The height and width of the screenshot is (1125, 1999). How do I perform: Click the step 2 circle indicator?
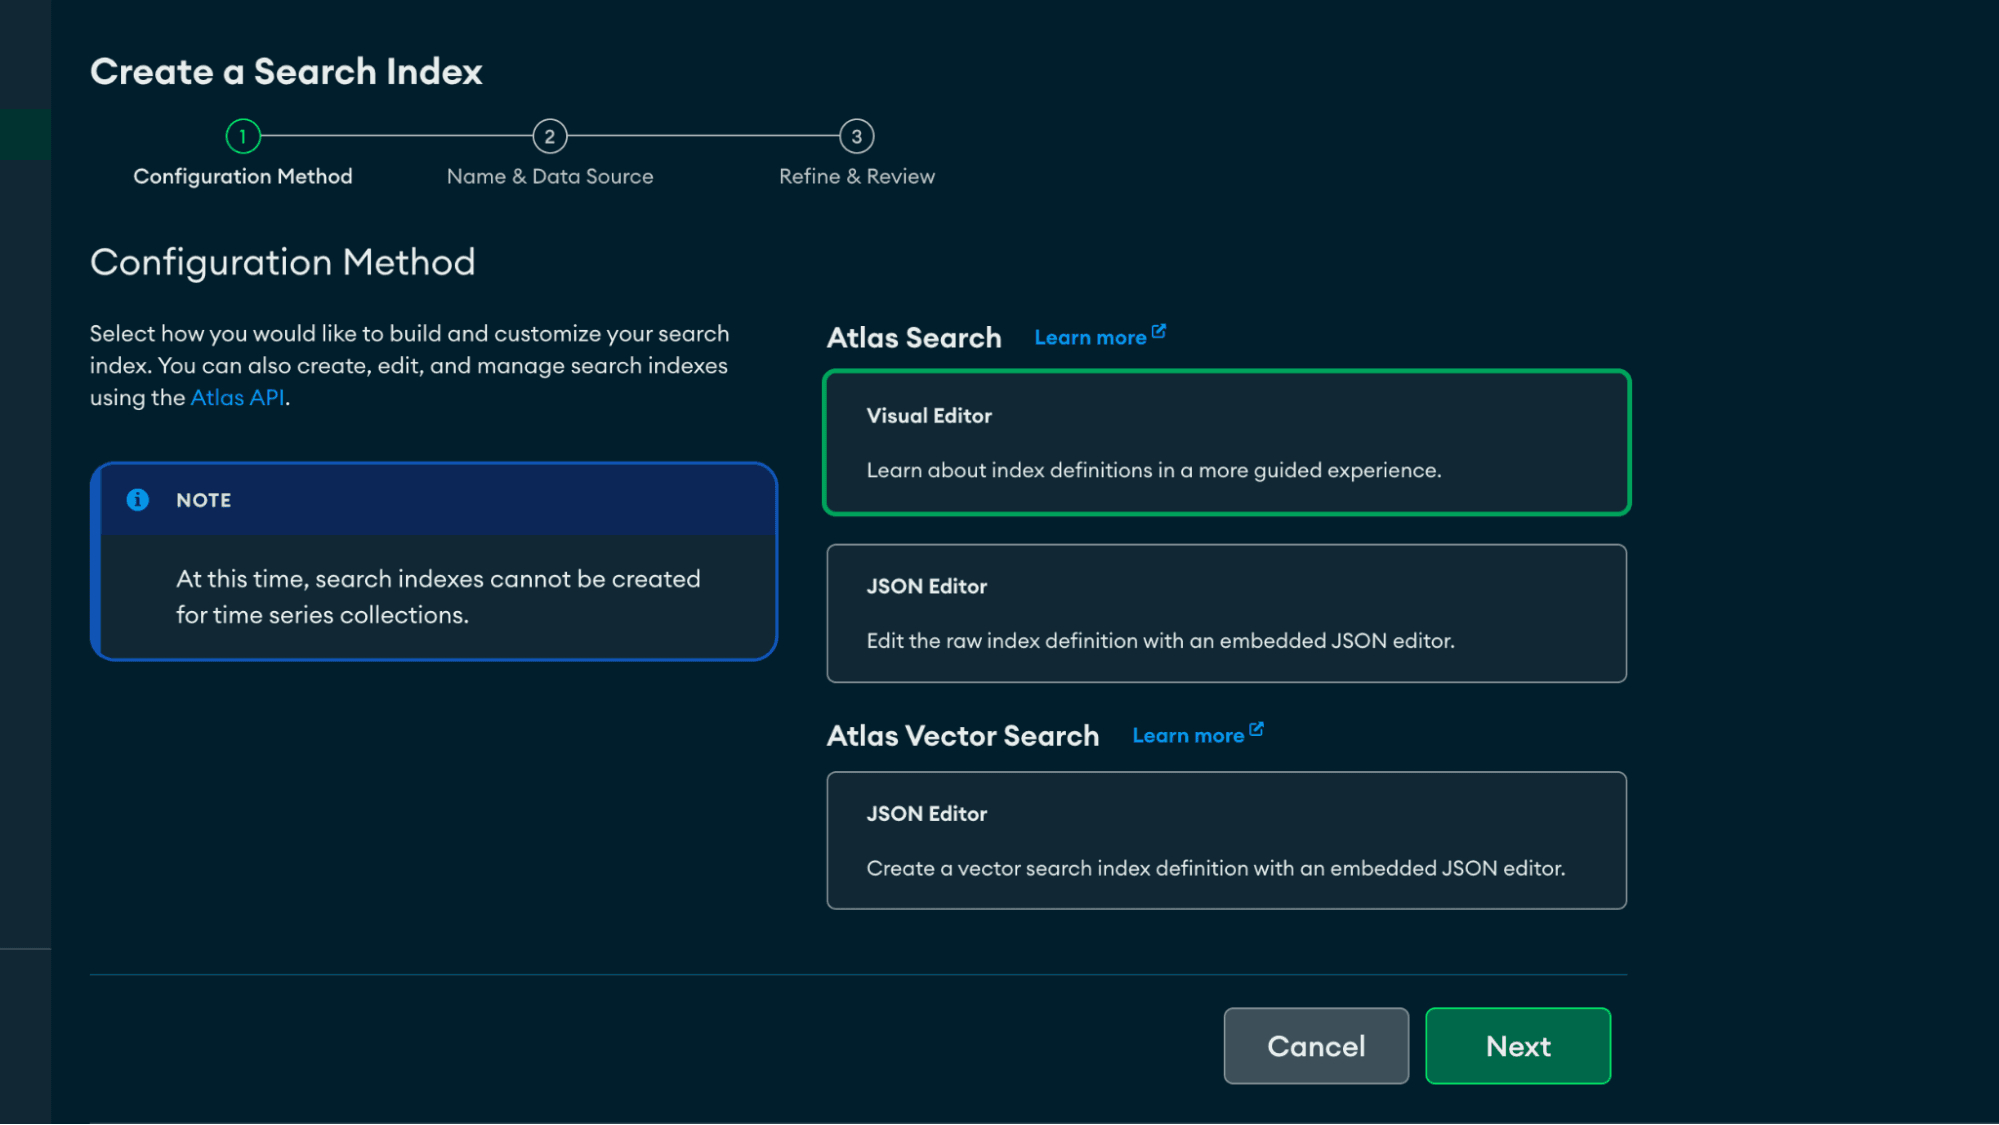(x=550, y=137)
